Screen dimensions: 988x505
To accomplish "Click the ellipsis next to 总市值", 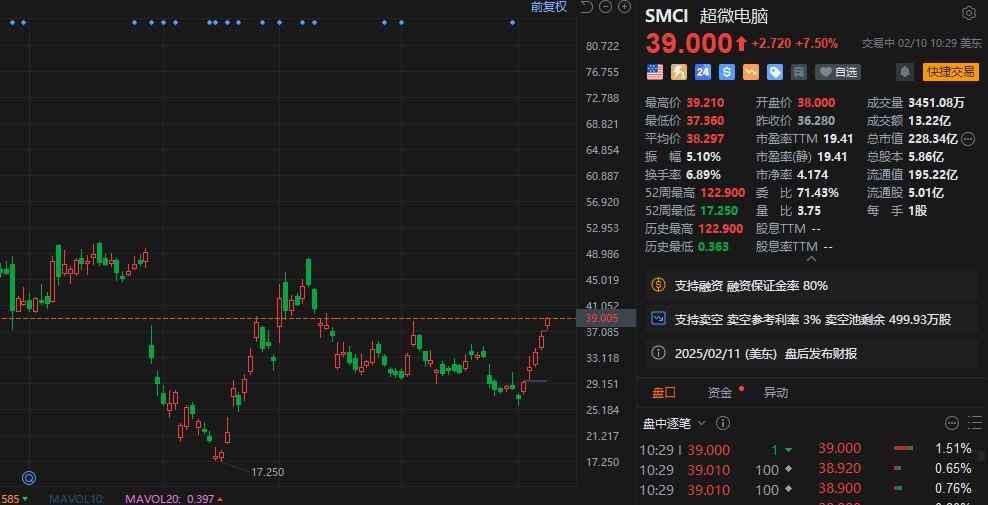I will tap(970, 139).
